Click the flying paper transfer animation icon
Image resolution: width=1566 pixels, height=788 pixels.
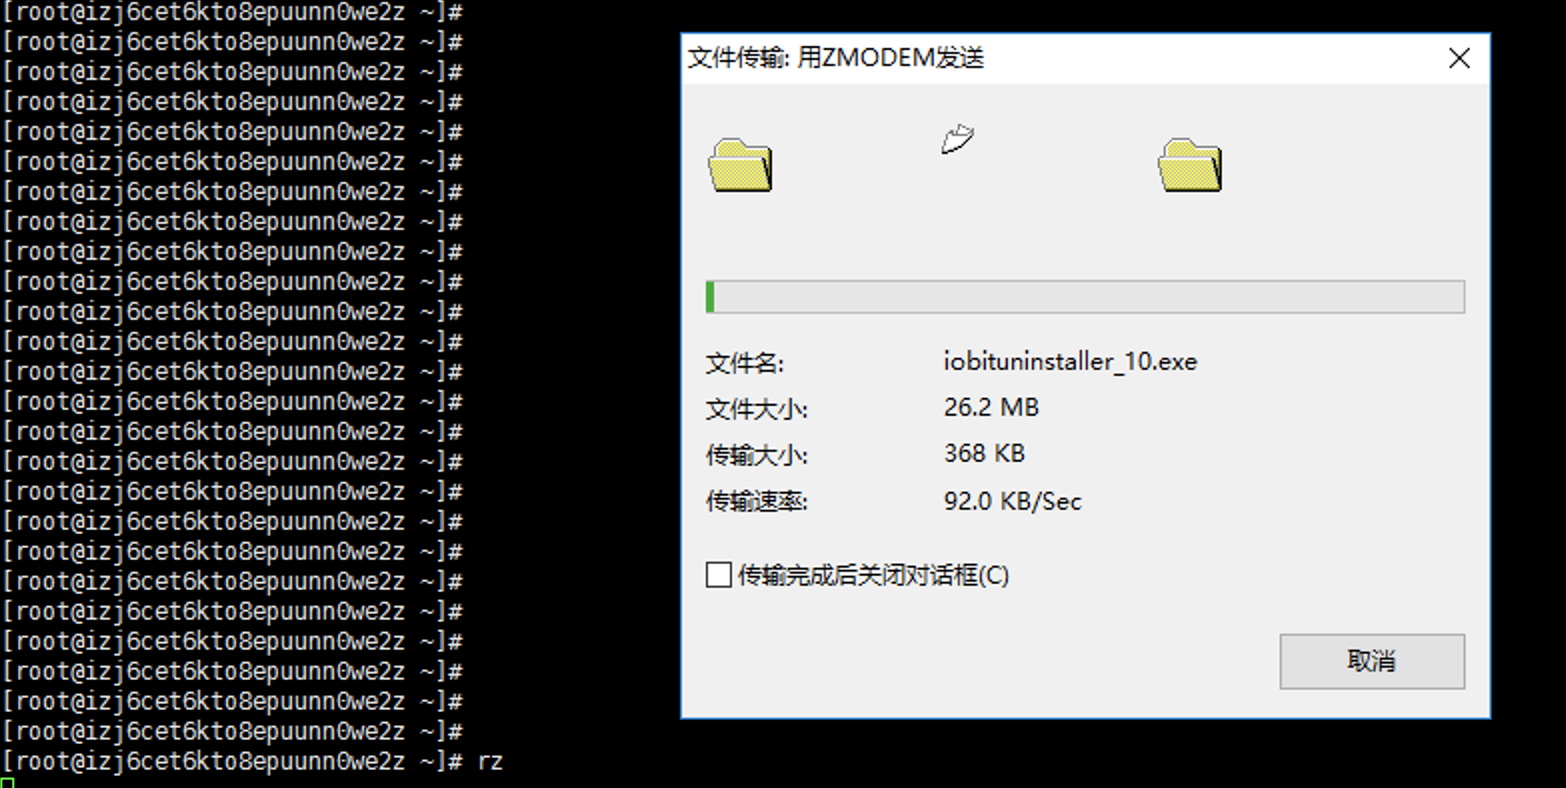pos(957,139)
